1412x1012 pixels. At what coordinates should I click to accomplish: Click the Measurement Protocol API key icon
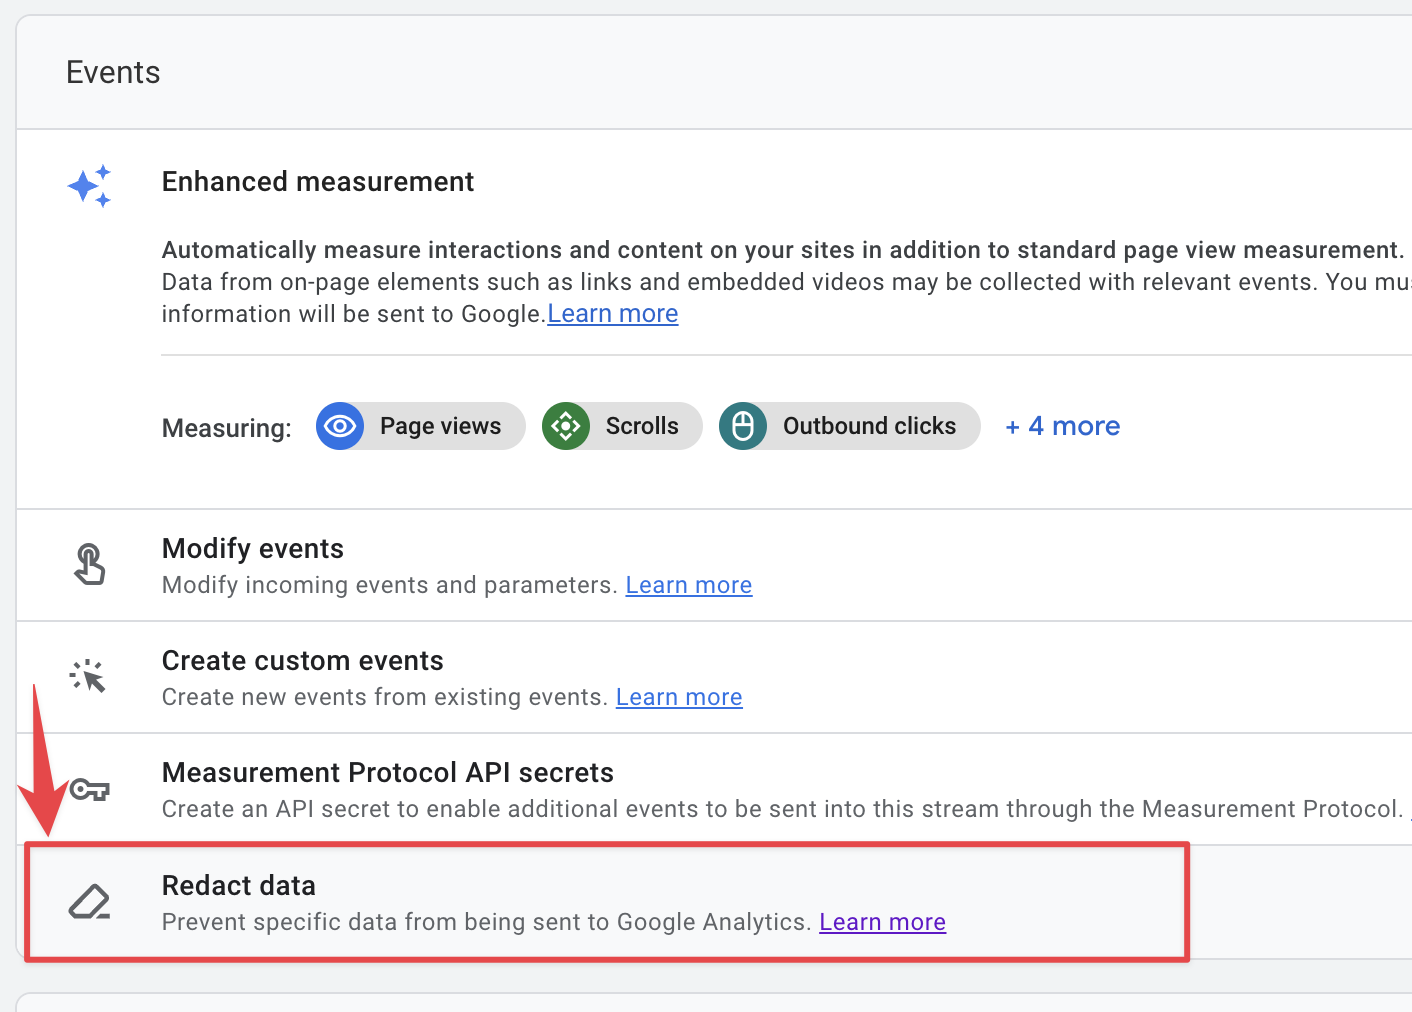coord(89,790)
